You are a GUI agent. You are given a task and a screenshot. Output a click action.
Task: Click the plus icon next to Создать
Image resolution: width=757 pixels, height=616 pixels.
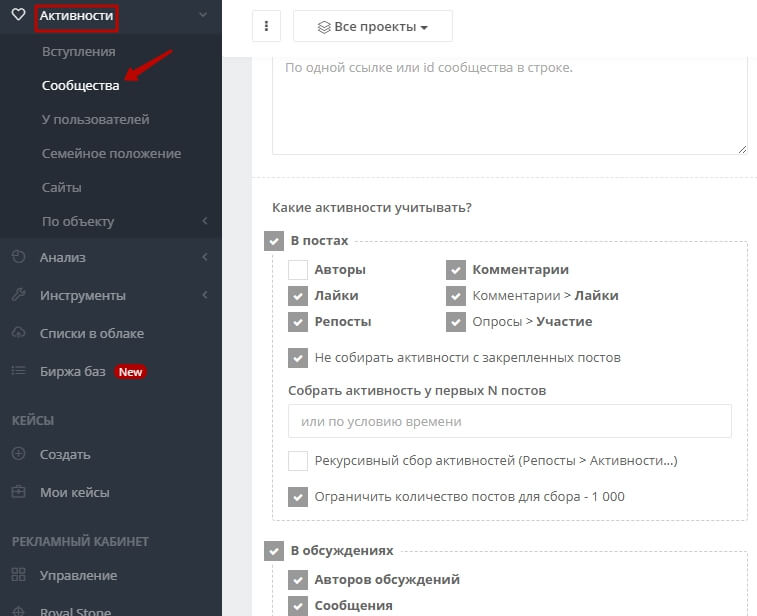coord(18,454)
